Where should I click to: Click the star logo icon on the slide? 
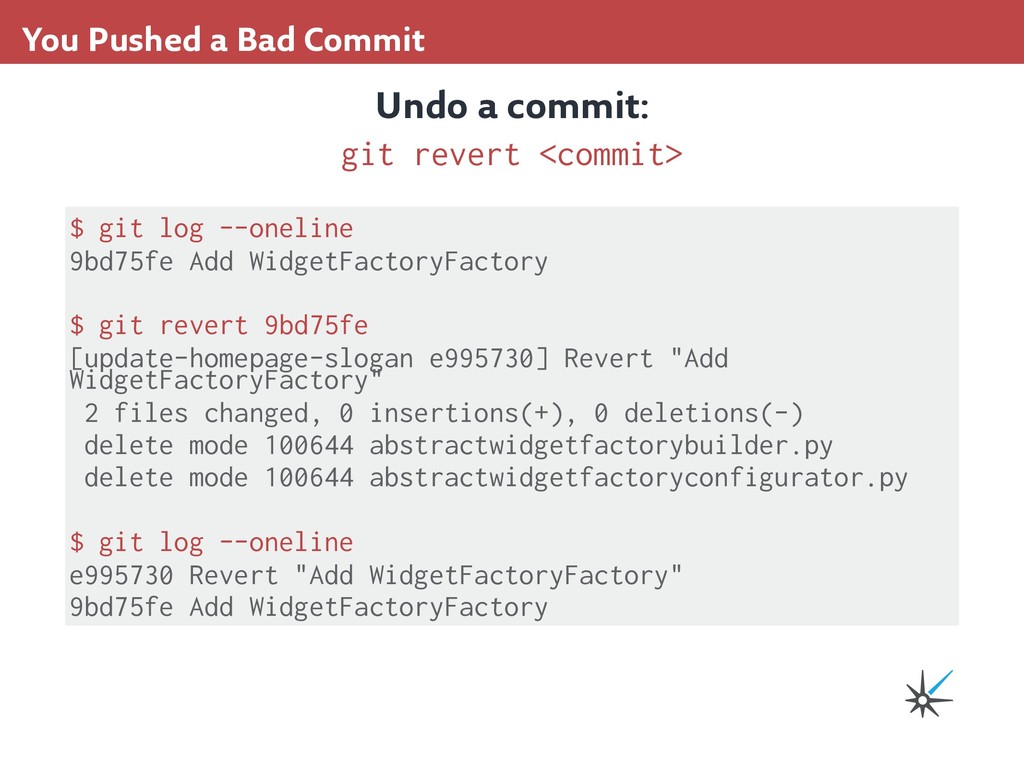pyautogui.click(x=928, y=694)
